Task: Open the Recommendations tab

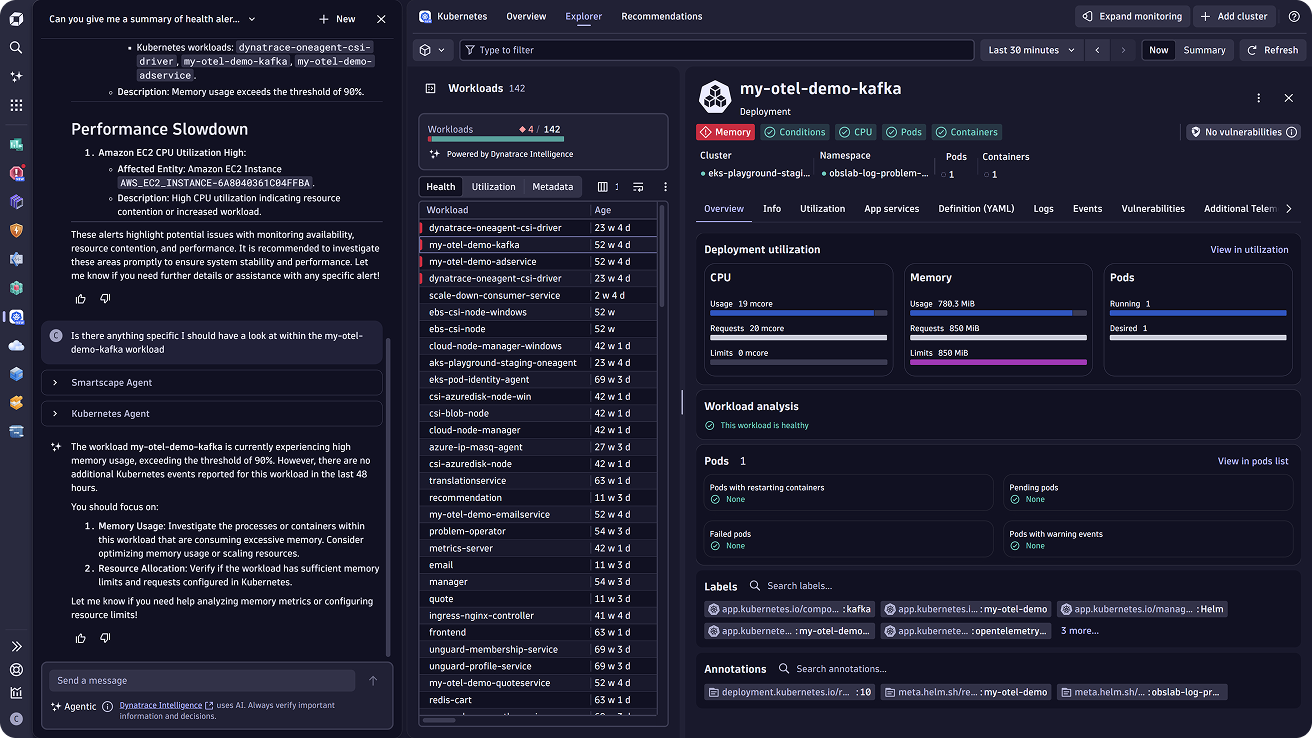Action: (x=661, y=17)
